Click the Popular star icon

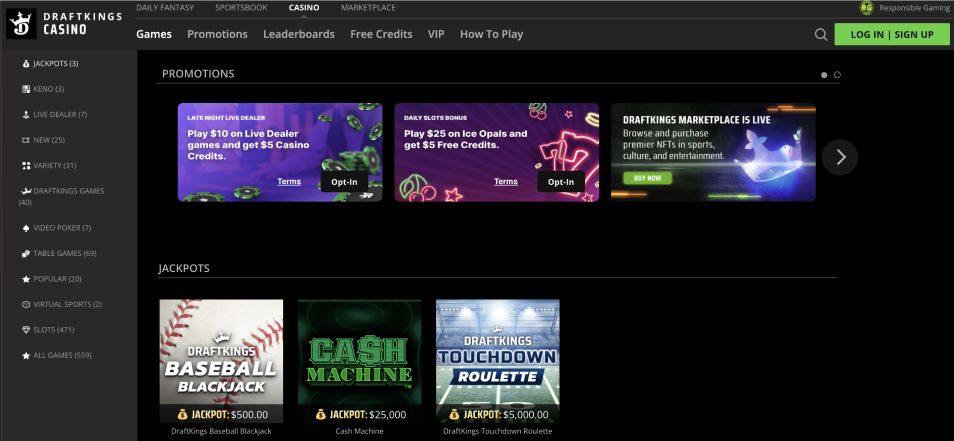26,279
